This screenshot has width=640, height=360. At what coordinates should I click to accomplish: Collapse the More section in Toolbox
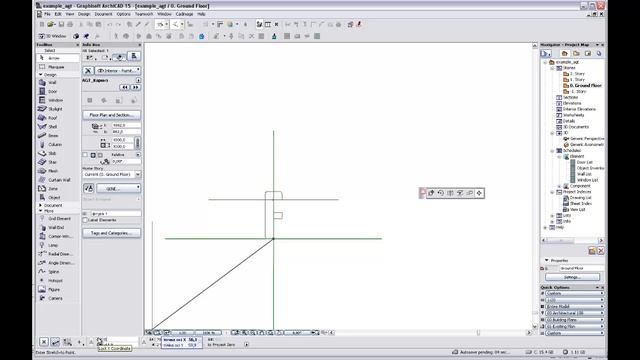tap(40, 211)
